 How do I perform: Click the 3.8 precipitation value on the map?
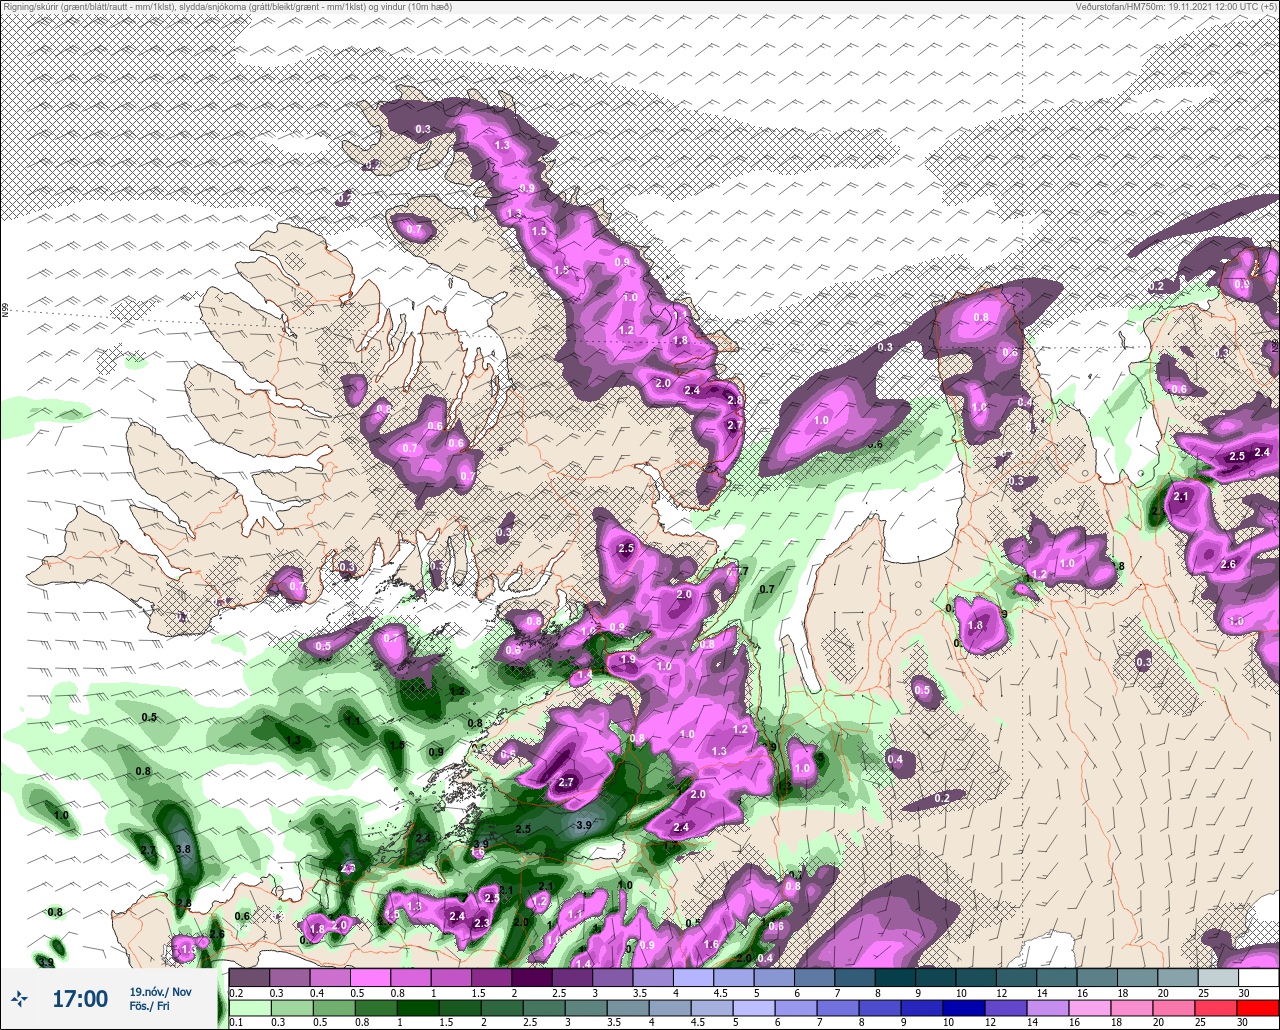click(183, 849)
